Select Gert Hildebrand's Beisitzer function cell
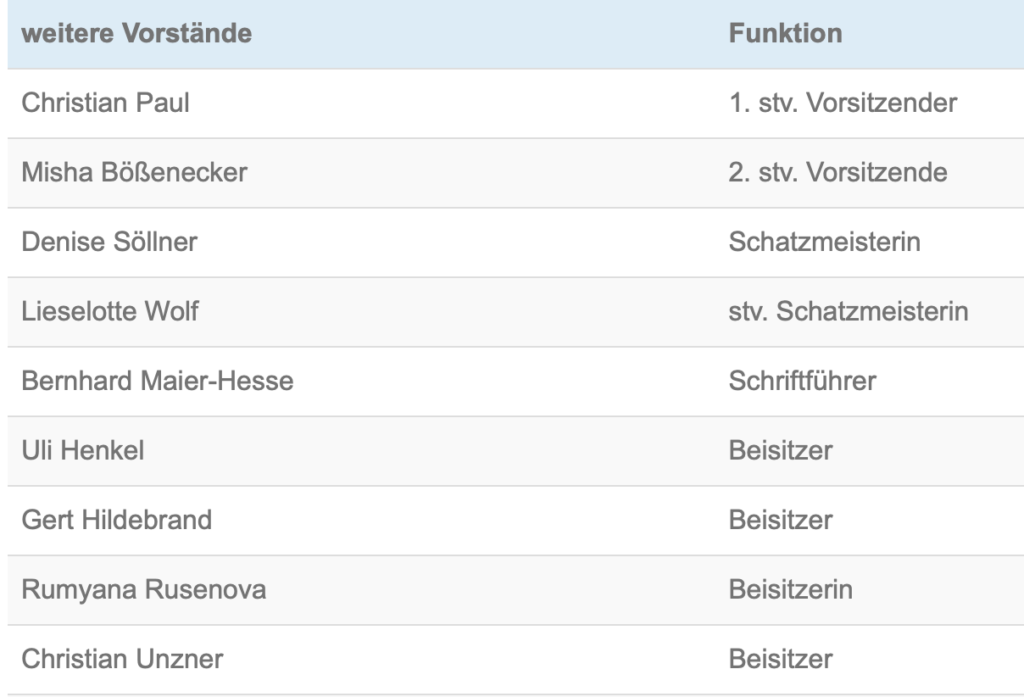 (x=780, y=520)
